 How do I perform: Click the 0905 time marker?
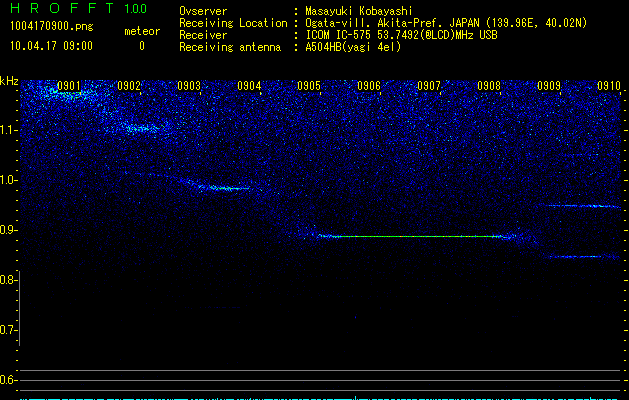point(309,86)
